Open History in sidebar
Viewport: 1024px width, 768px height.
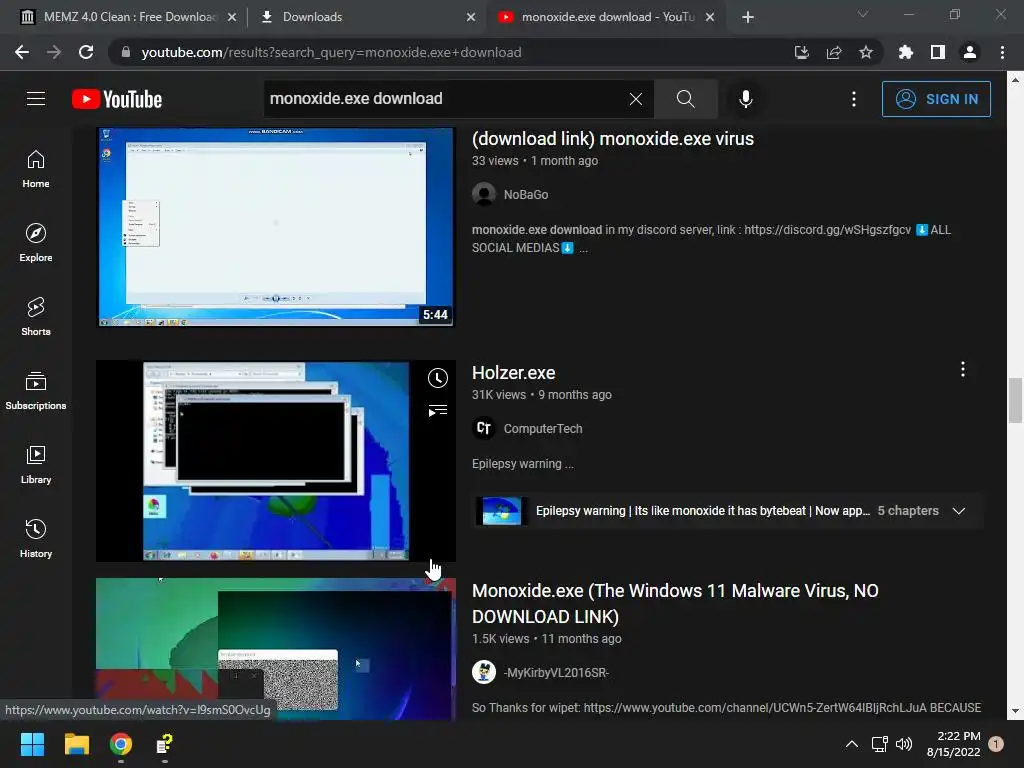click(x=36, y=539)
